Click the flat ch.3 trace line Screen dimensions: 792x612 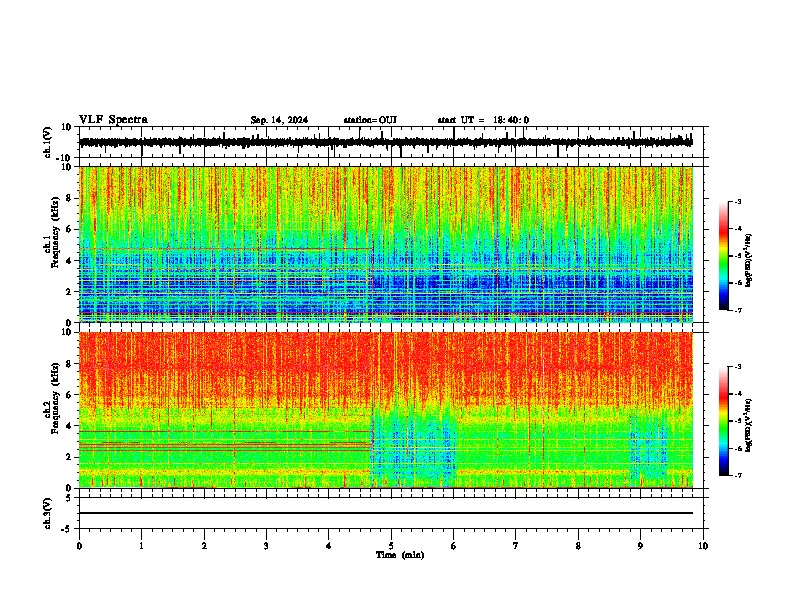(386, 513)
